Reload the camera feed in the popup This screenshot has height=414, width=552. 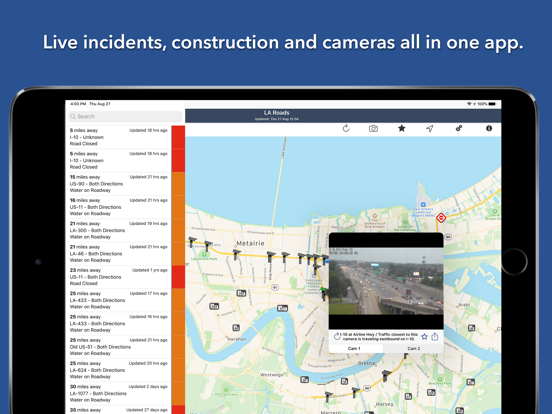(x=337, y=337)
